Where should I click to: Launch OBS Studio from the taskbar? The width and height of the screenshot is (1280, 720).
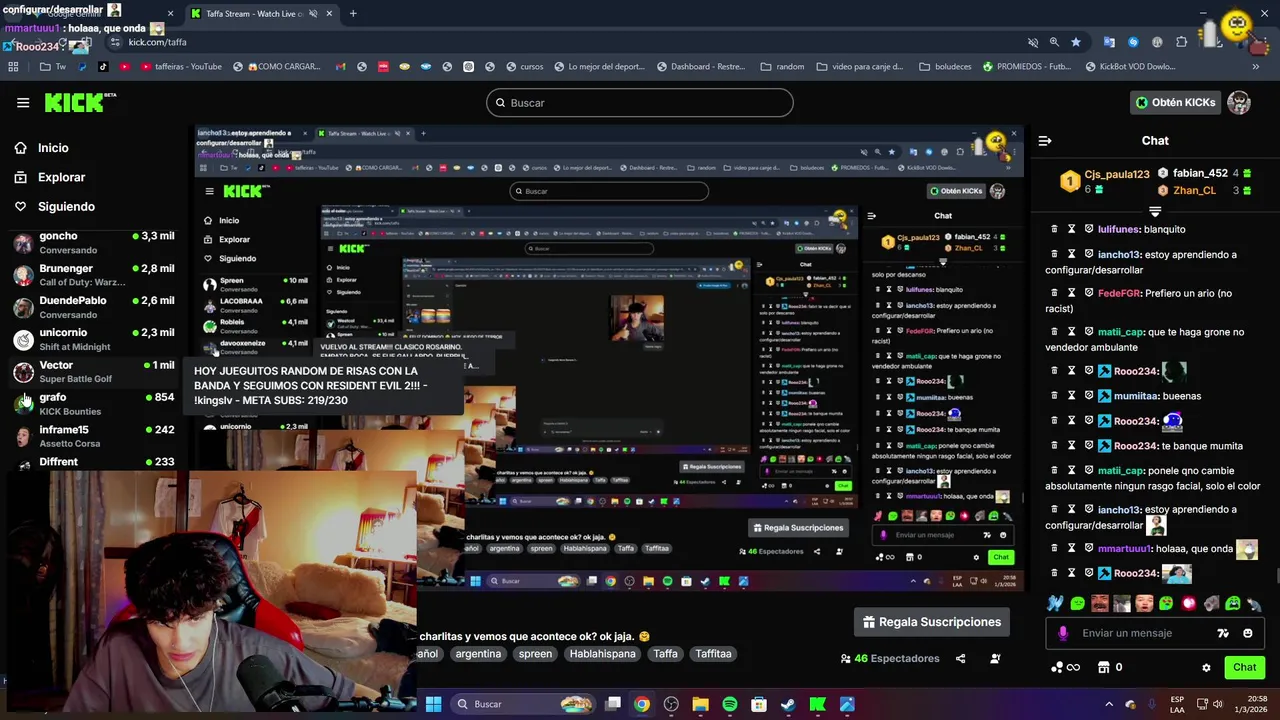(x=671, y=704)
